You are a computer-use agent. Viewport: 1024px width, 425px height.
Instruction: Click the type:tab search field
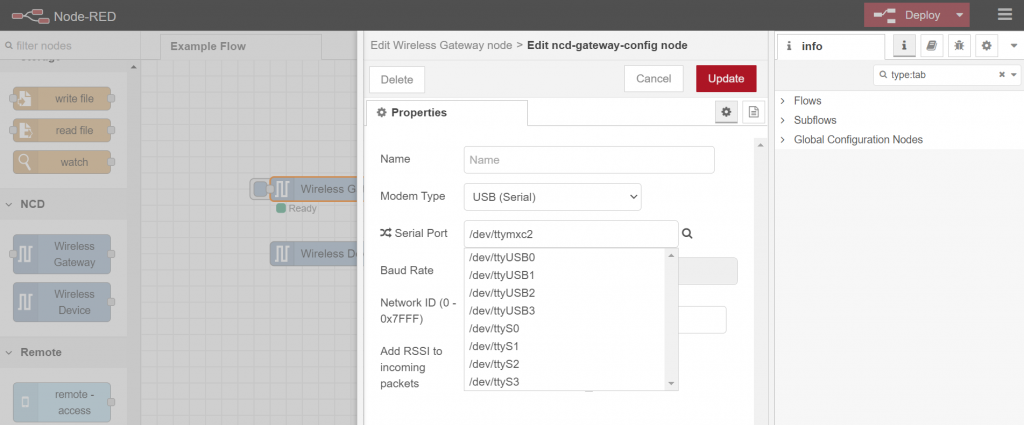tap(940, 75)
